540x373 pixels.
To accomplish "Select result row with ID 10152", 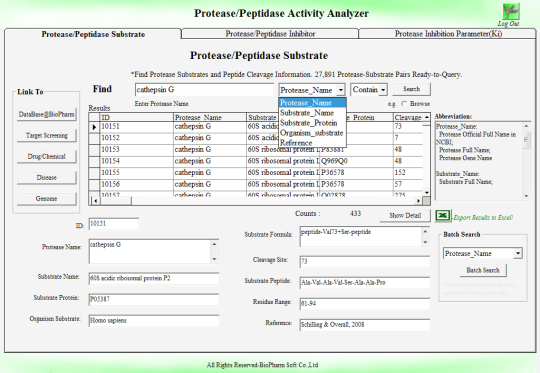I will pos(256,138).
